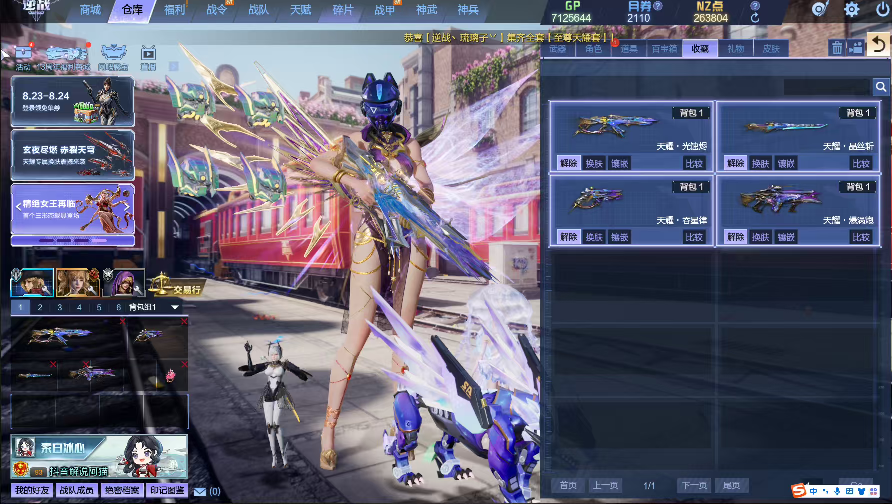The height and width of the screenshot is (504, 892).
Task: Open the 战队 team tab
Action: click(x=258, y=10)
